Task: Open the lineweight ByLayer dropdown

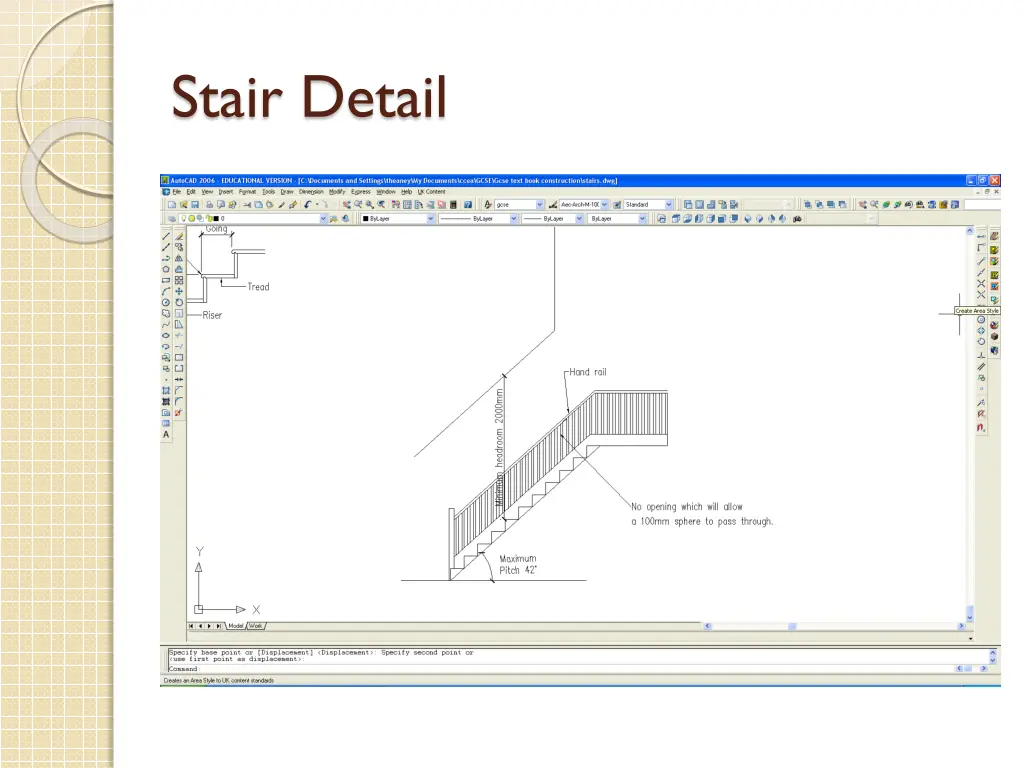Action: tap(579, 219)
